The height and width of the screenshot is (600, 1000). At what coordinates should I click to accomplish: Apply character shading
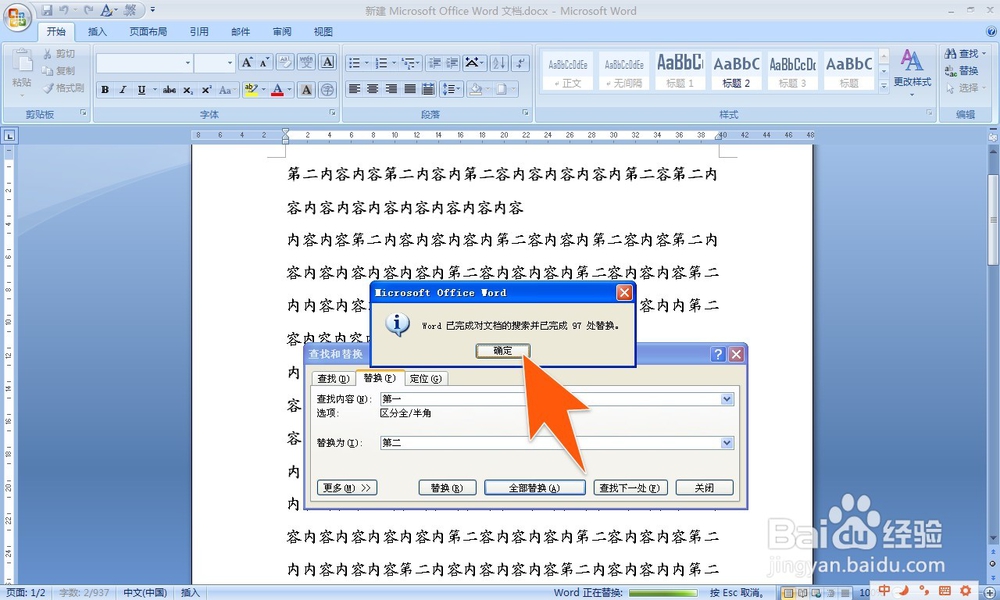coord(307,90)
